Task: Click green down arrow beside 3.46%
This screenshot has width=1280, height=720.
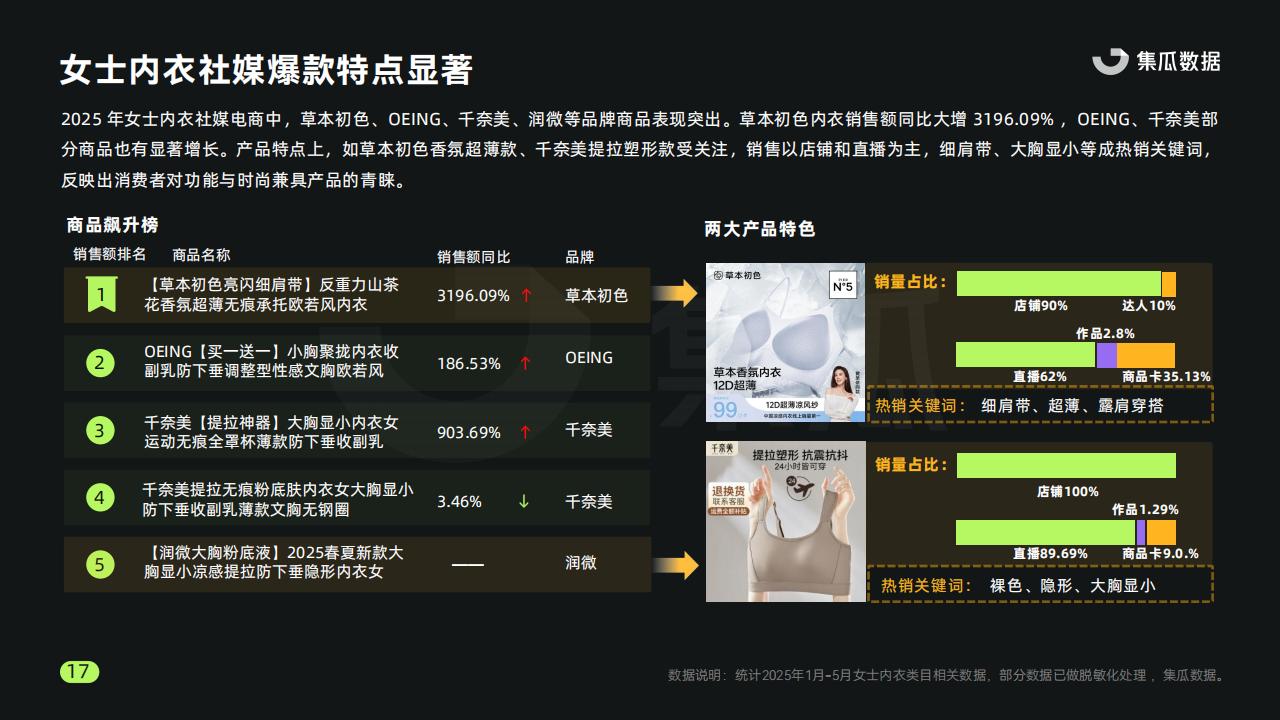Action: click(x=524, y=501)
